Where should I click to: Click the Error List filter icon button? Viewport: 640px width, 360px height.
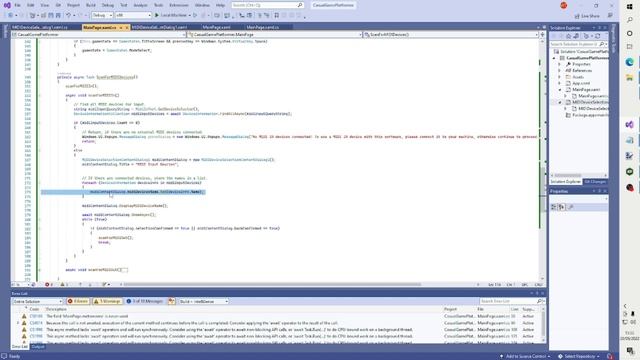coord(172,301)
